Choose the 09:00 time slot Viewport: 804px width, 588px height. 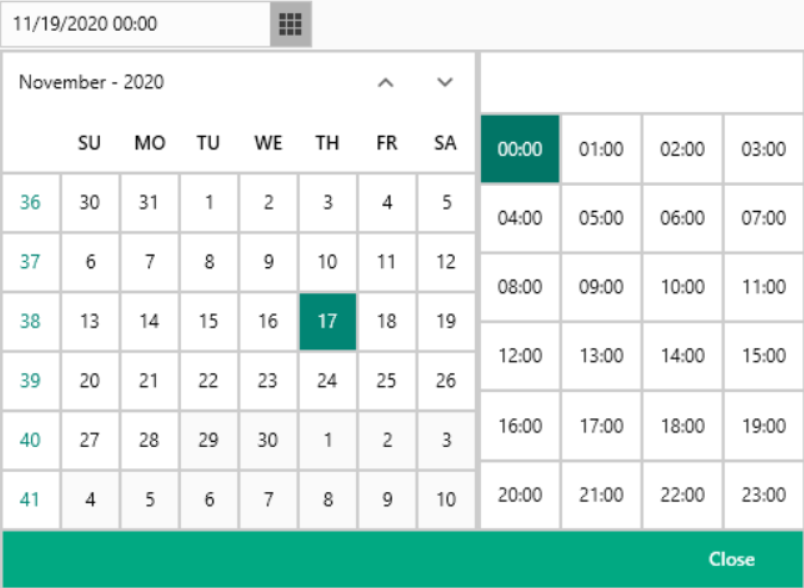[x=601, y=287]
